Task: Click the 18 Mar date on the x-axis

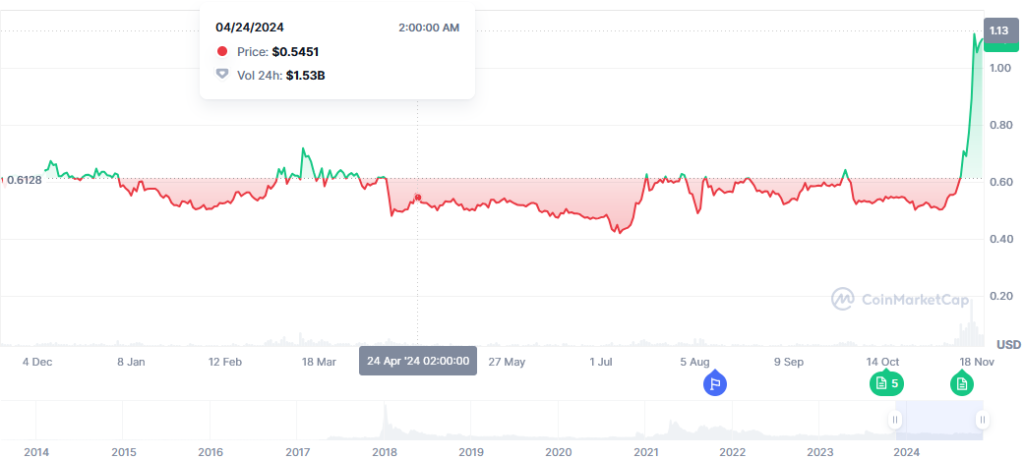Action: [x=318, y=361]
